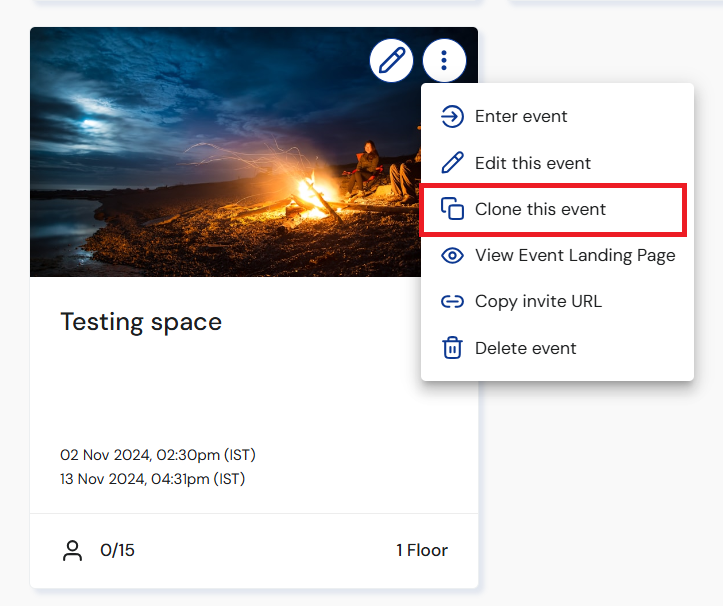
Task: Click the 0/15 attendee count
Action: pyautogui.click(x=117, y=550)
